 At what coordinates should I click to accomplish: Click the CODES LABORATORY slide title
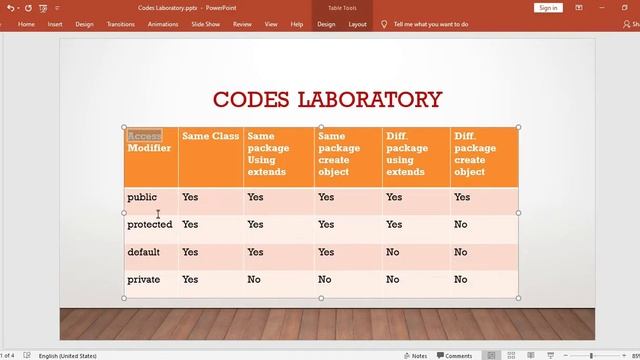[x=327, y=99]
